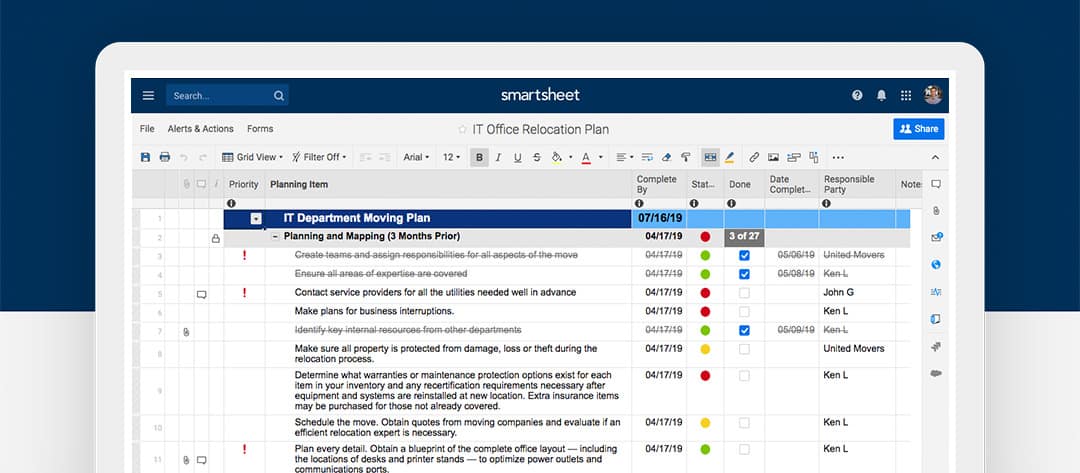Image resolution: width=1080 pixels, height=473 pixels.
Task: Open the Alerts & Actions menu
Action: pos(200,129)
